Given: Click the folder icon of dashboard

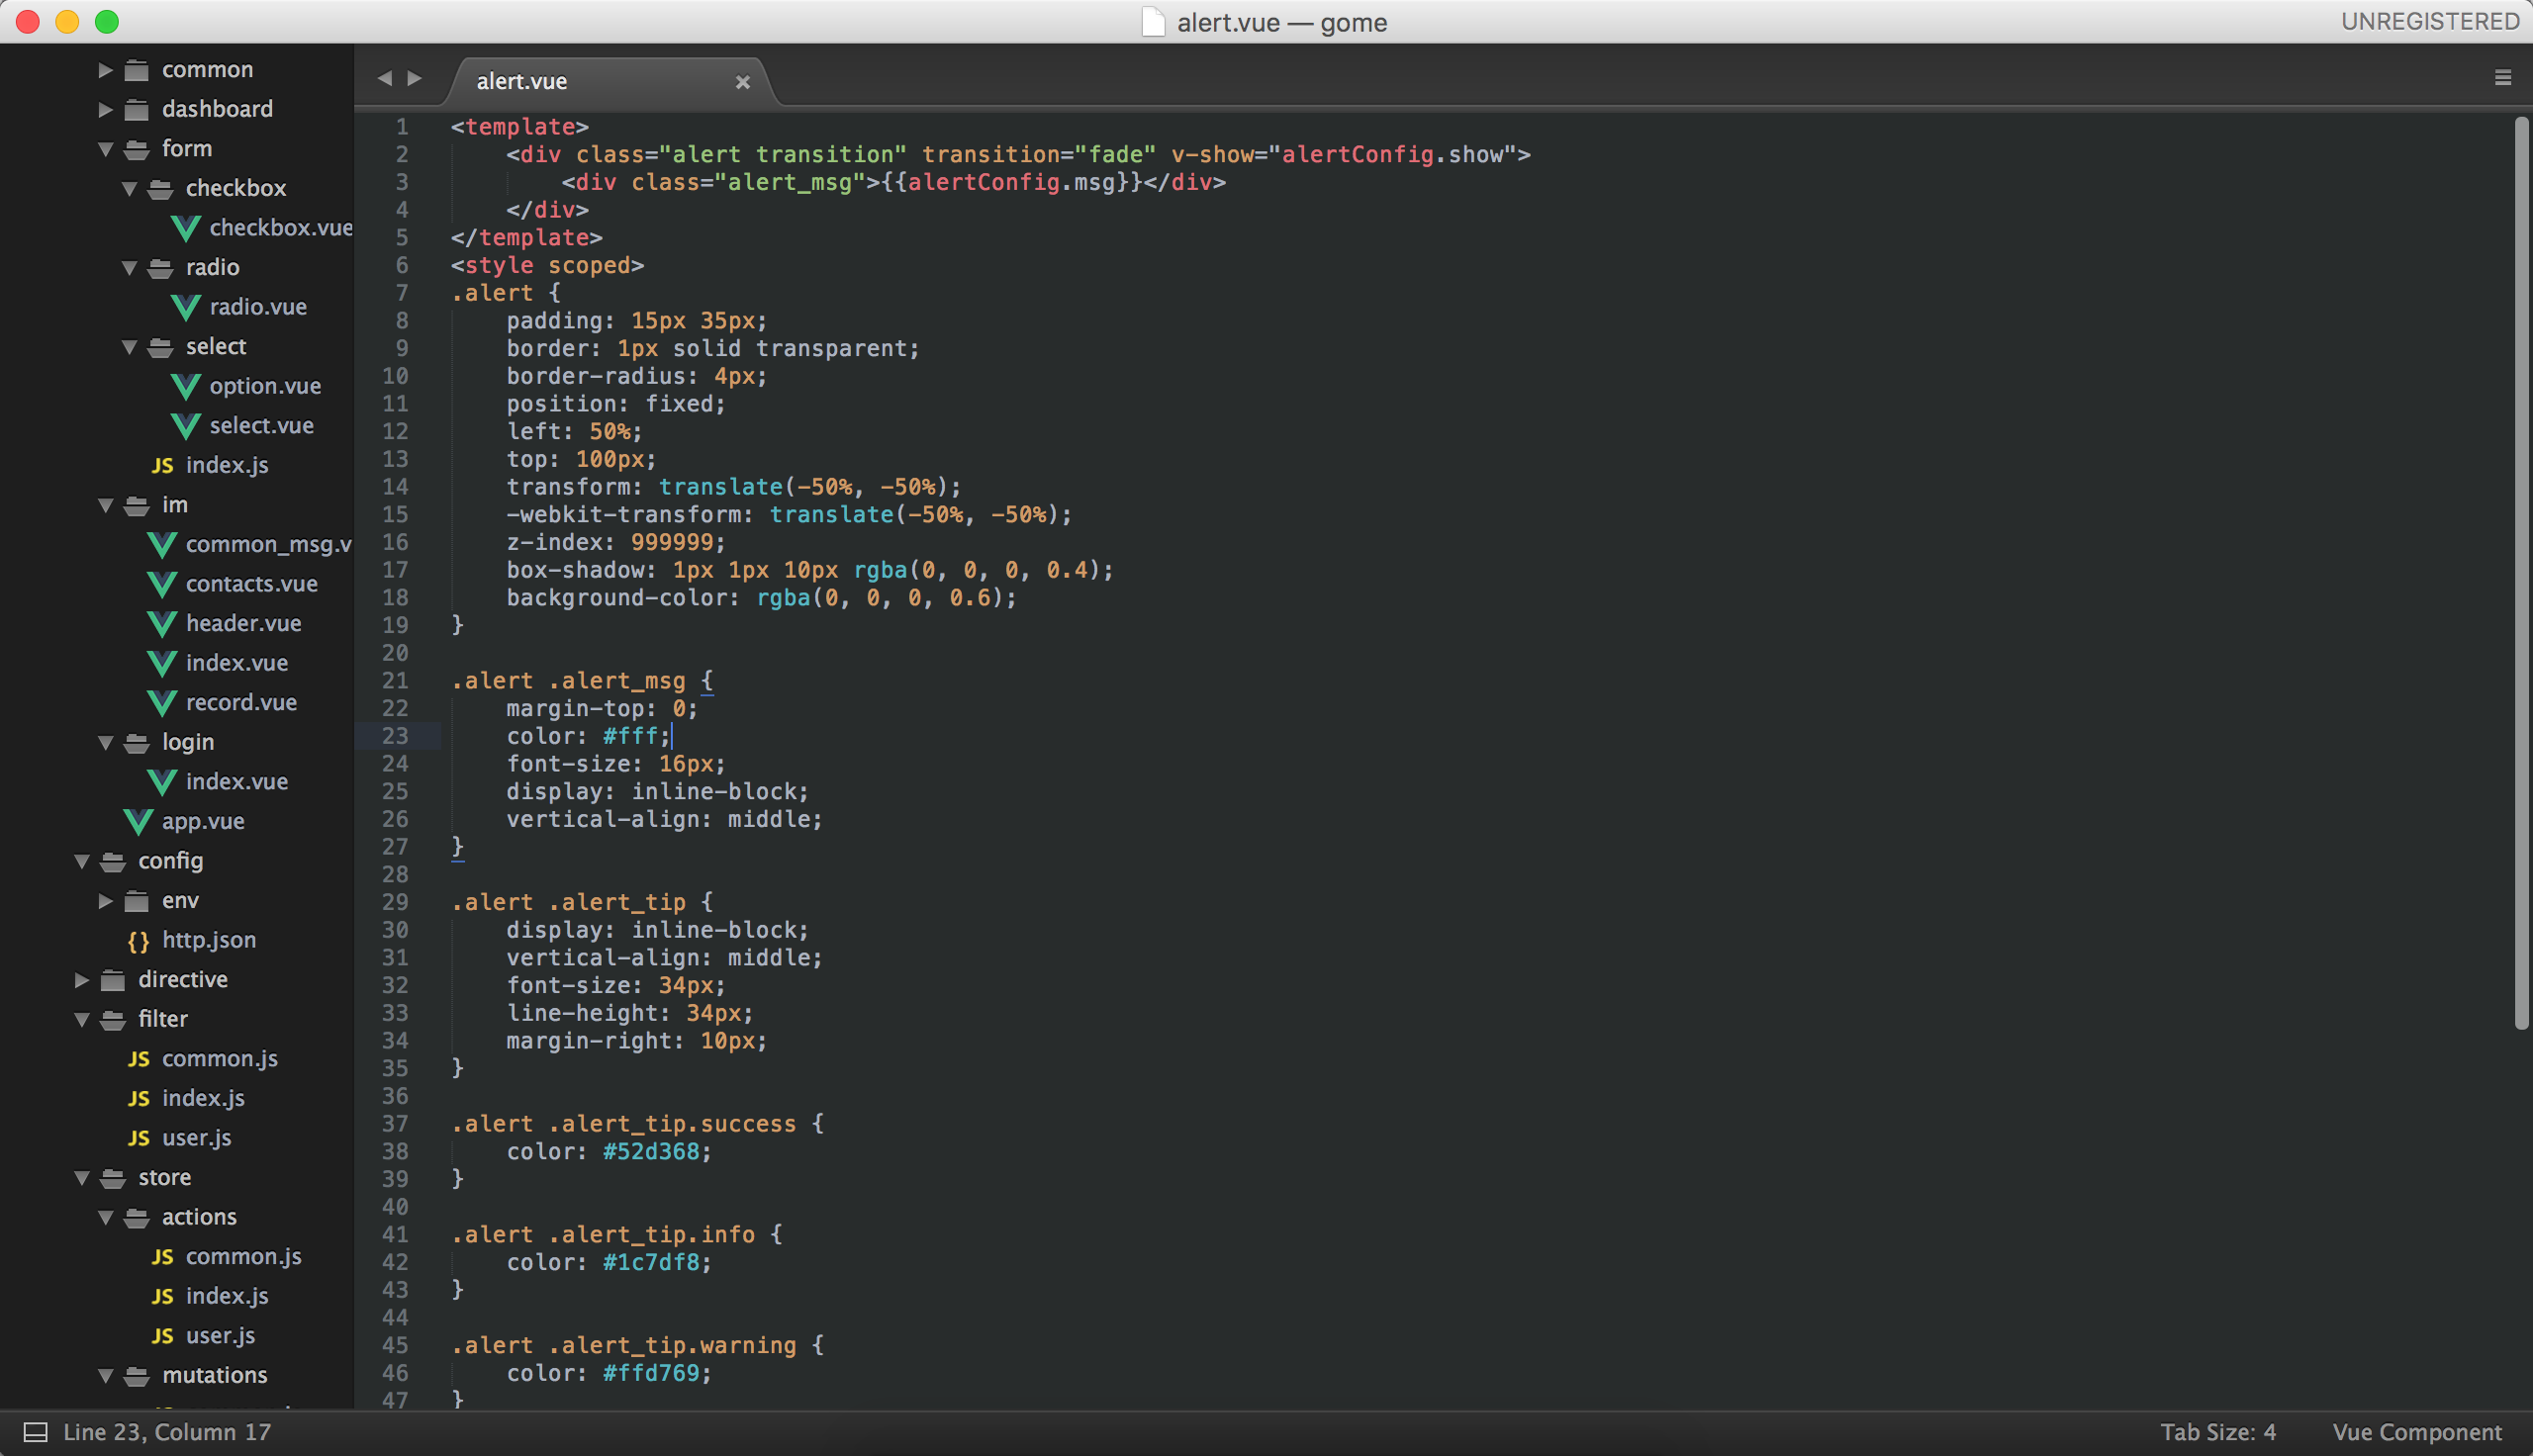Looking at the screenshot, I should point(137,109).
